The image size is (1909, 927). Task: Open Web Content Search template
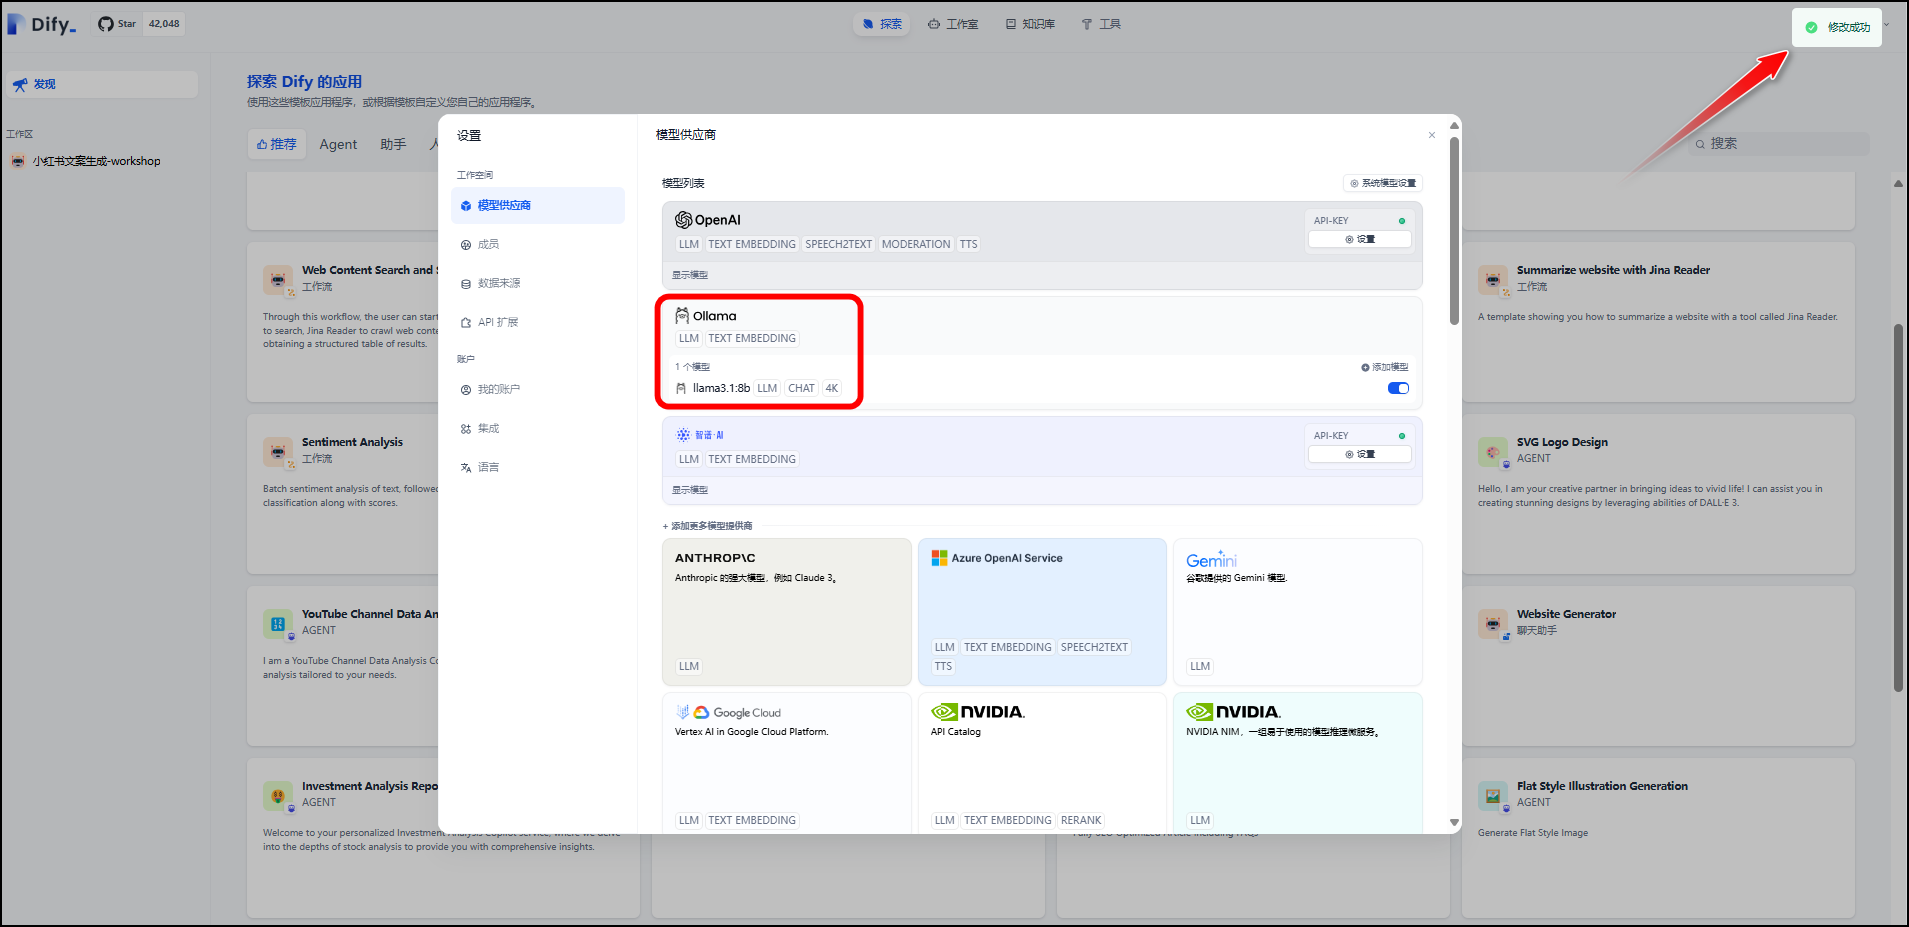click(x=343, y=322)
